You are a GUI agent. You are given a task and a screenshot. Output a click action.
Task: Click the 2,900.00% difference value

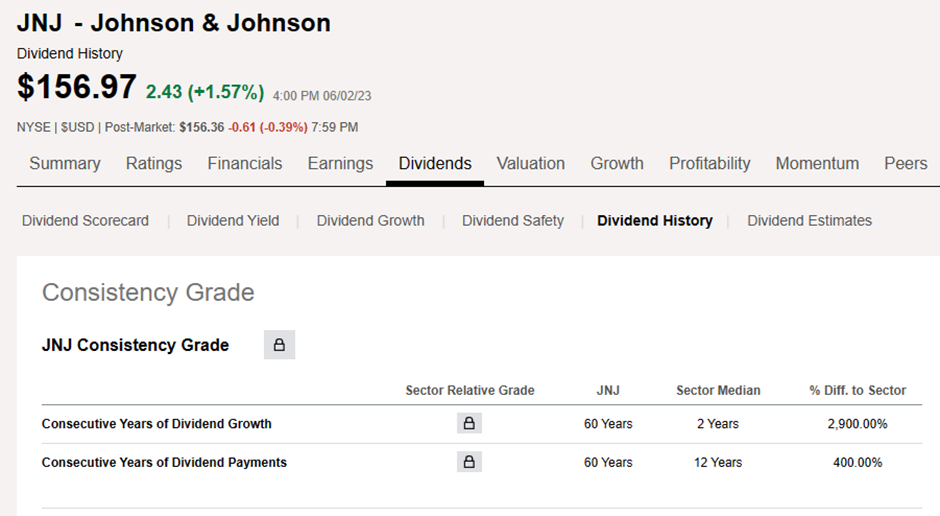click(858, 424)
